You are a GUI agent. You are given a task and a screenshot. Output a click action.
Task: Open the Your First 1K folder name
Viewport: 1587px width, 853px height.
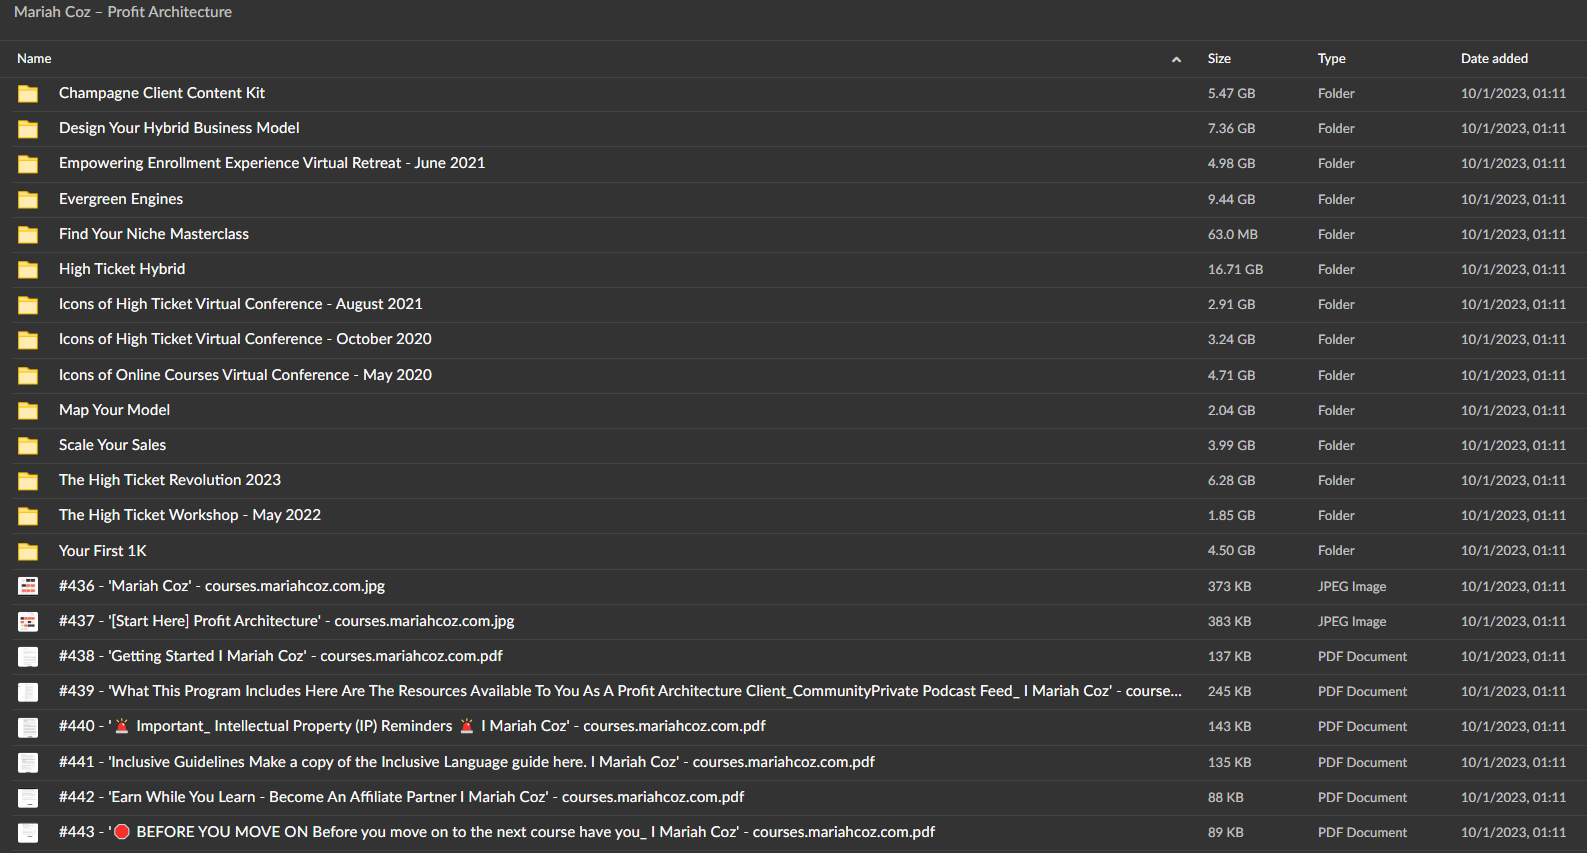pyautogui.click(x=103, y=551)
